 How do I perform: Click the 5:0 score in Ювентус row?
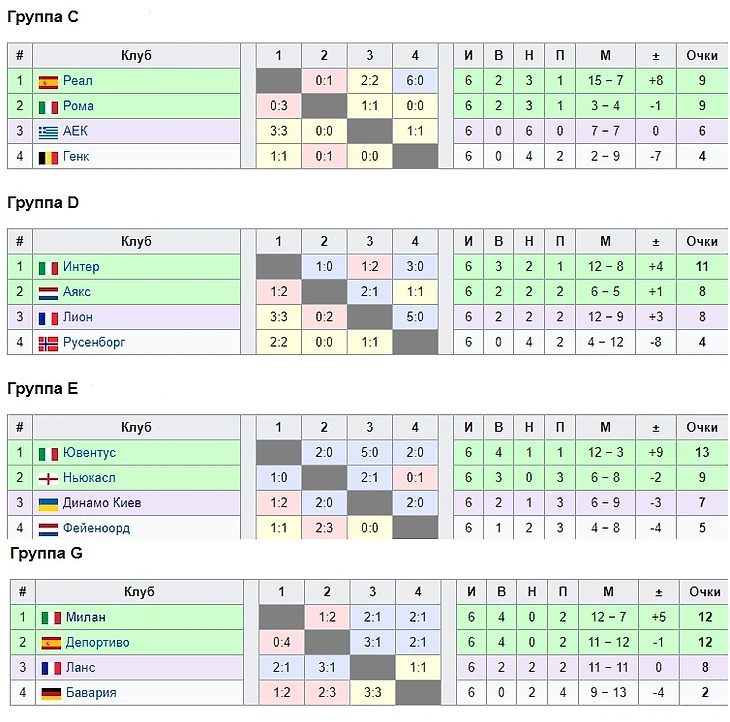(370, 453)
